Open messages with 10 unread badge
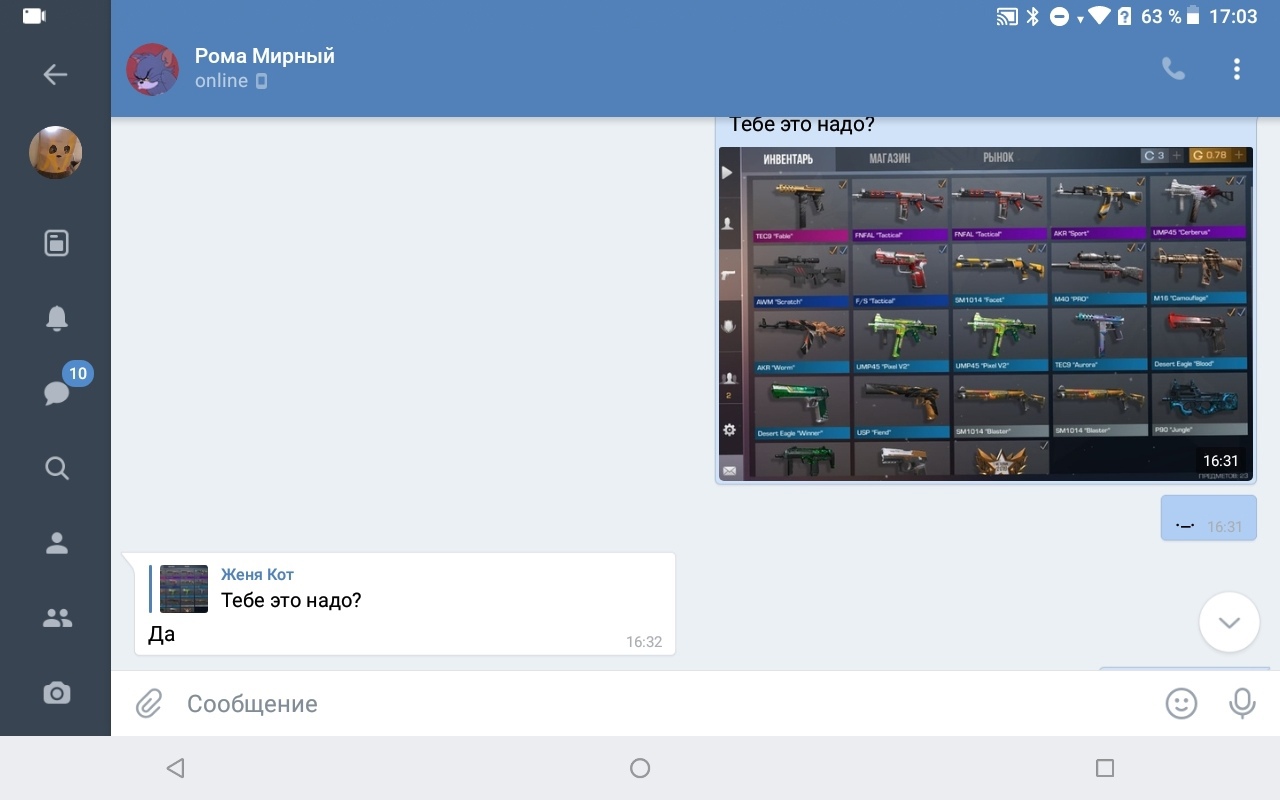 [57, 392]
